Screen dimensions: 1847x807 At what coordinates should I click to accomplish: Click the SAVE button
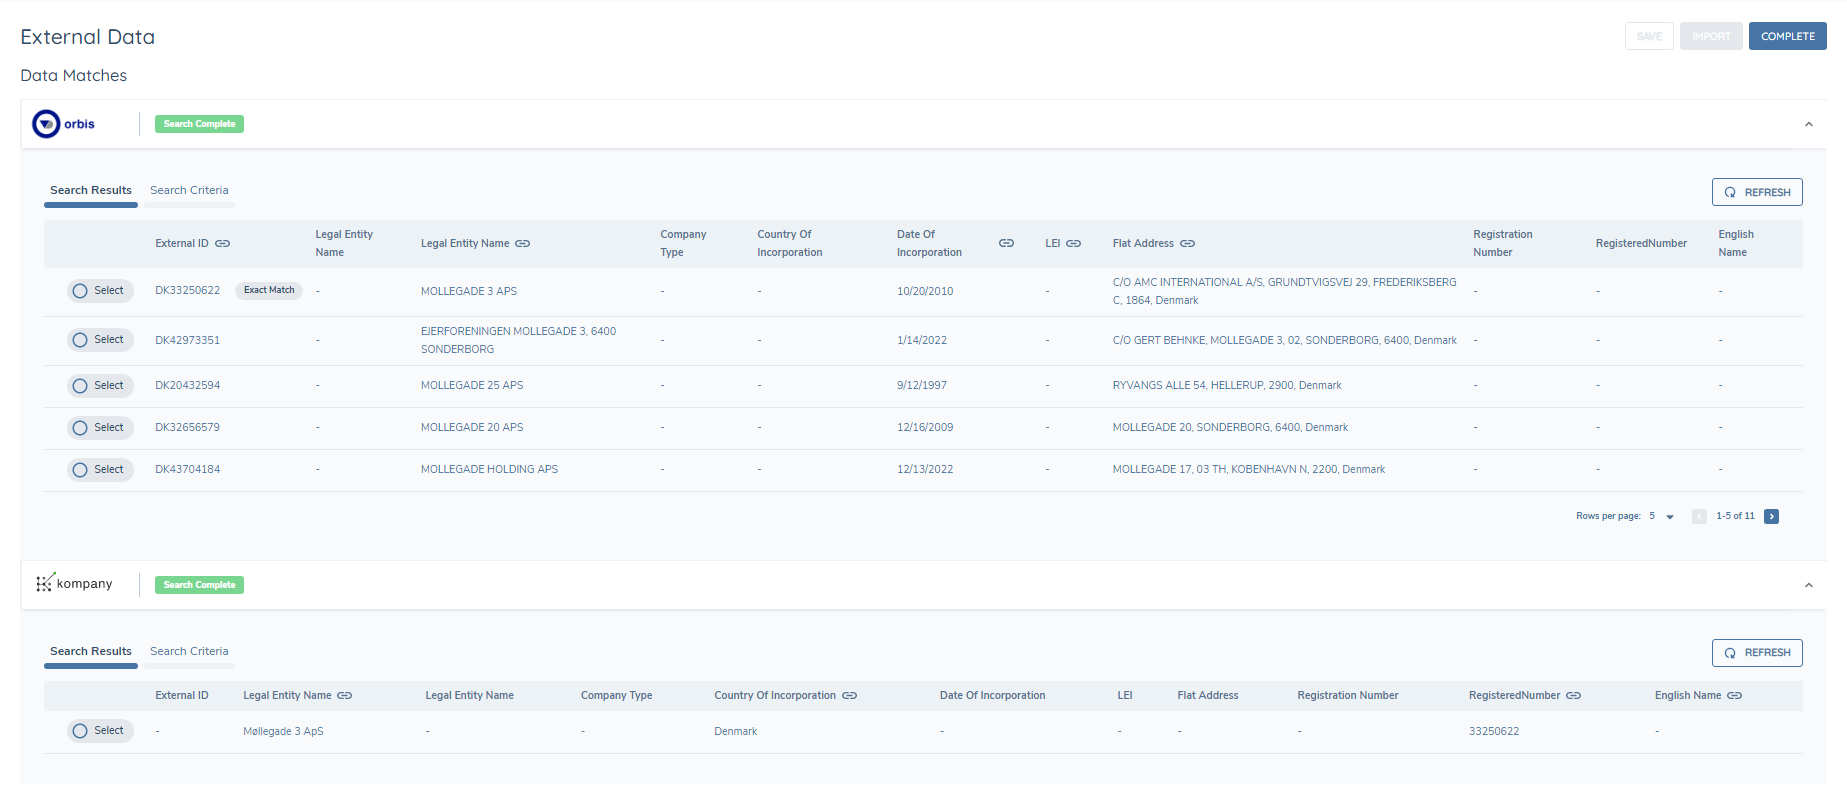click(1649, 36)
